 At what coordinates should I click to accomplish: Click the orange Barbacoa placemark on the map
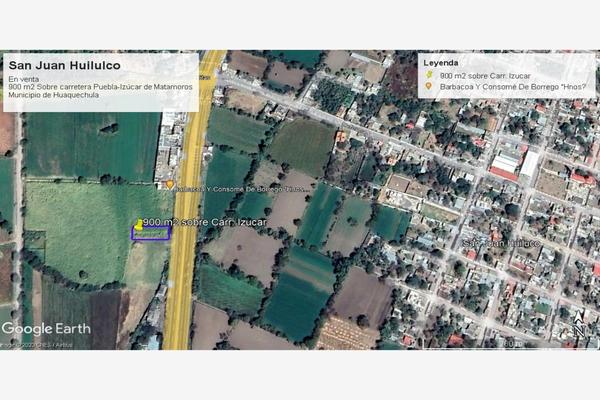pyautogui.click(x=170, y=185)
